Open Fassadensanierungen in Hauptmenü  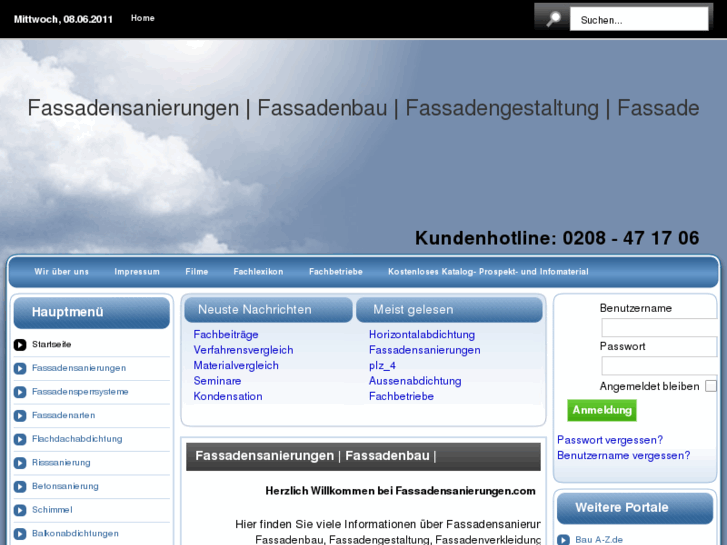[79, 368]
